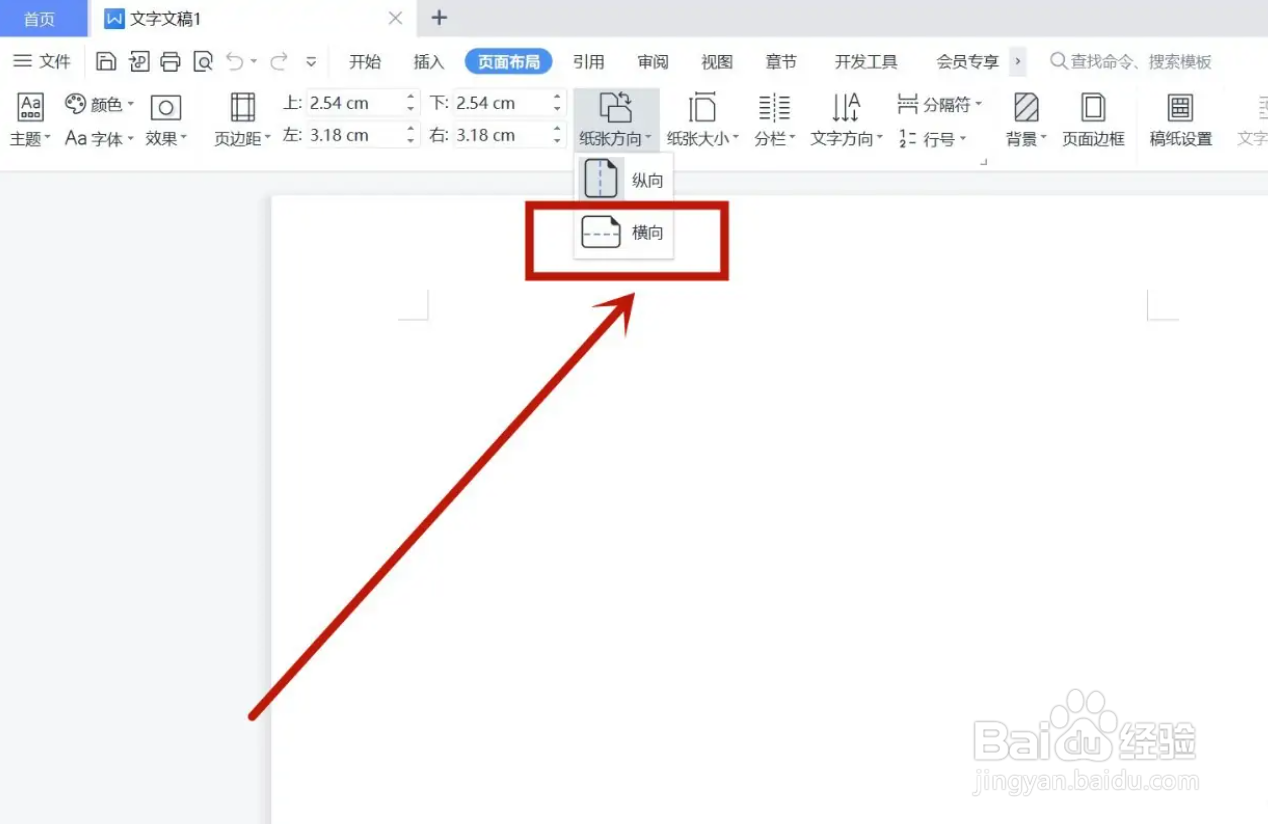This screenshot has width=1268, height=824.
Task: Select 纵向 (Portrait) orientation
Action: pos(626,178)
